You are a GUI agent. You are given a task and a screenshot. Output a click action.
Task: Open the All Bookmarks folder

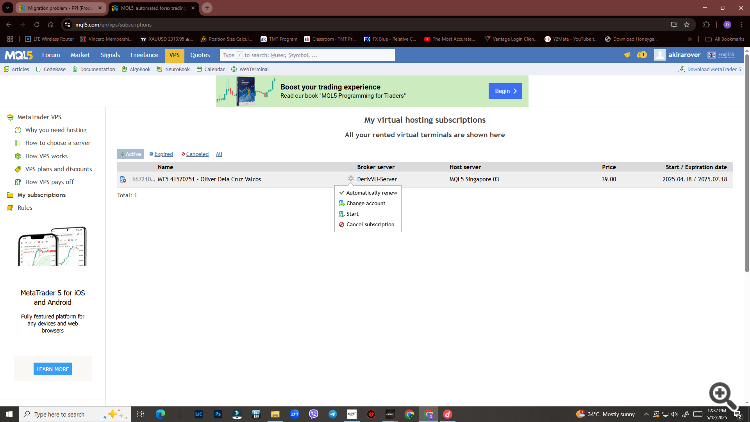(x=725, y=39)
